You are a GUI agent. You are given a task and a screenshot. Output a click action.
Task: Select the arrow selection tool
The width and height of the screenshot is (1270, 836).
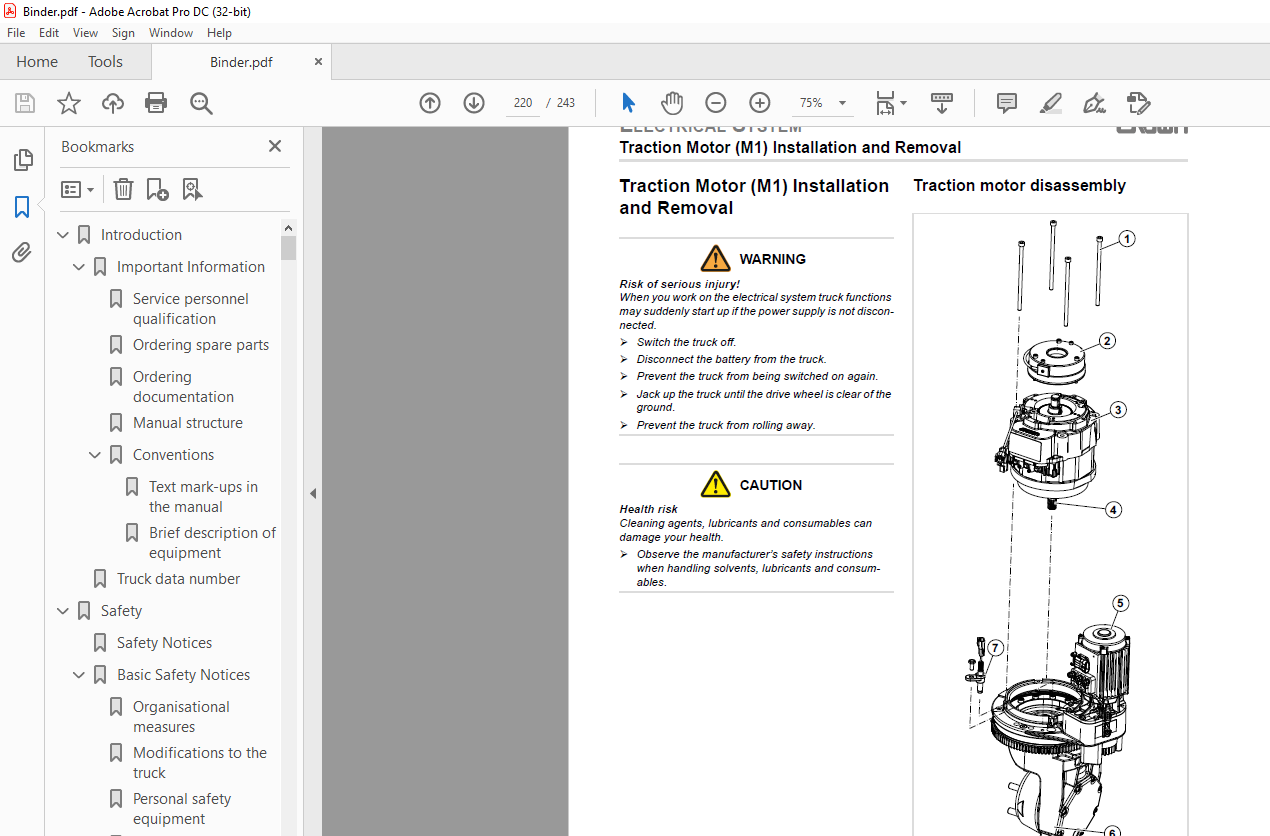coord(628,103)
